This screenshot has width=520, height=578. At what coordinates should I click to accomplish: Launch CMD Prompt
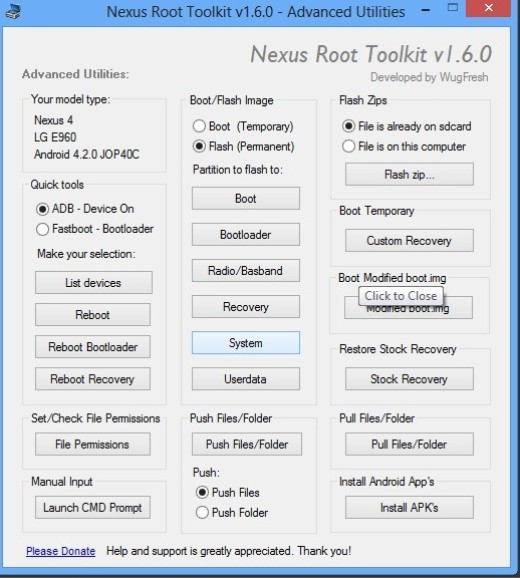point(93,508)
